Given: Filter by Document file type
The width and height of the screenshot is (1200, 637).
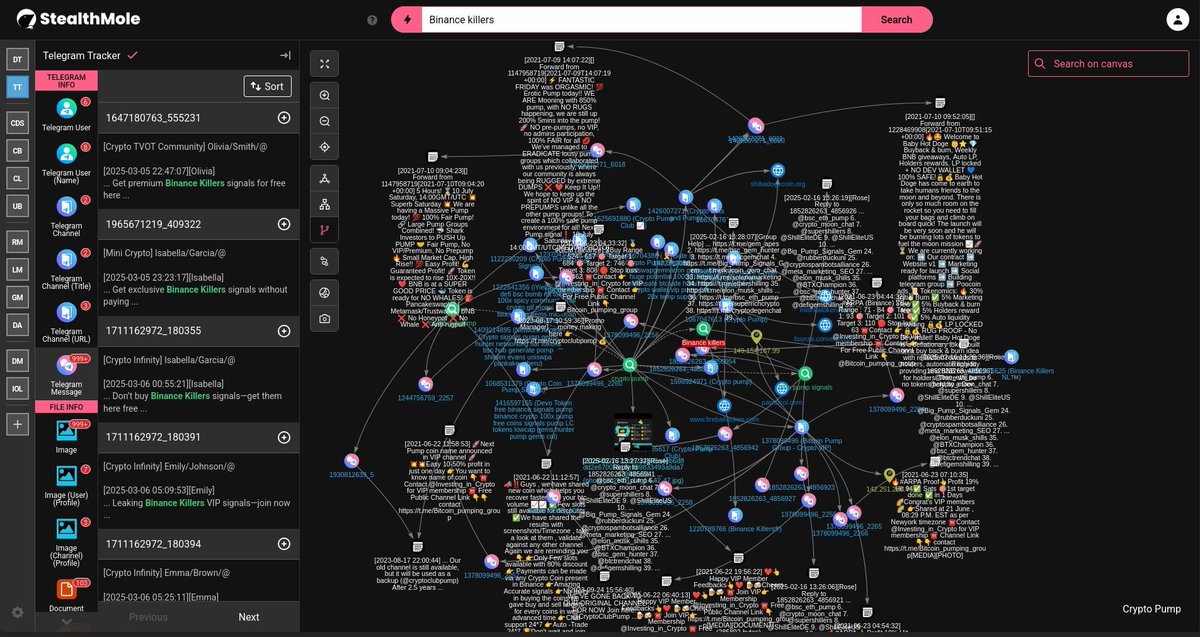Looking at the screenshot, I should pyautogui.click(x=67, y=596).
